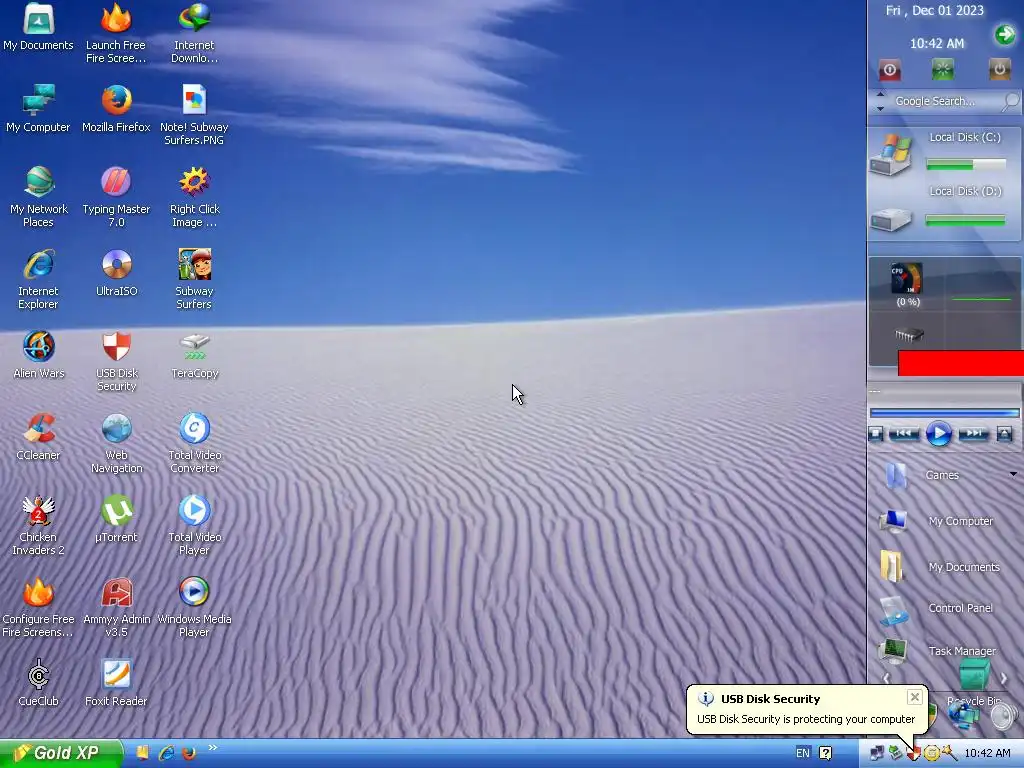1024x768 pixels.
Task: Launch CueClub game icon
Action: click(x=39, y=683)
